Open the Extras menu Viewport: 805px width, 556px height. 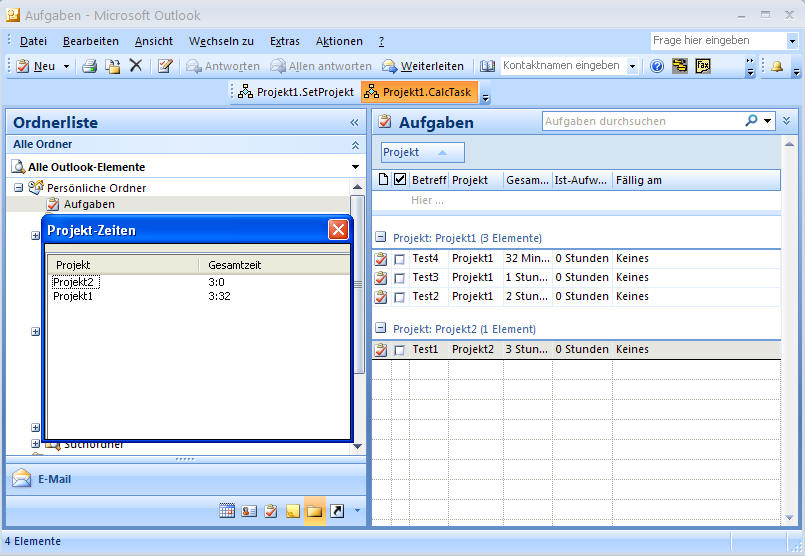[x=284, y=41]
